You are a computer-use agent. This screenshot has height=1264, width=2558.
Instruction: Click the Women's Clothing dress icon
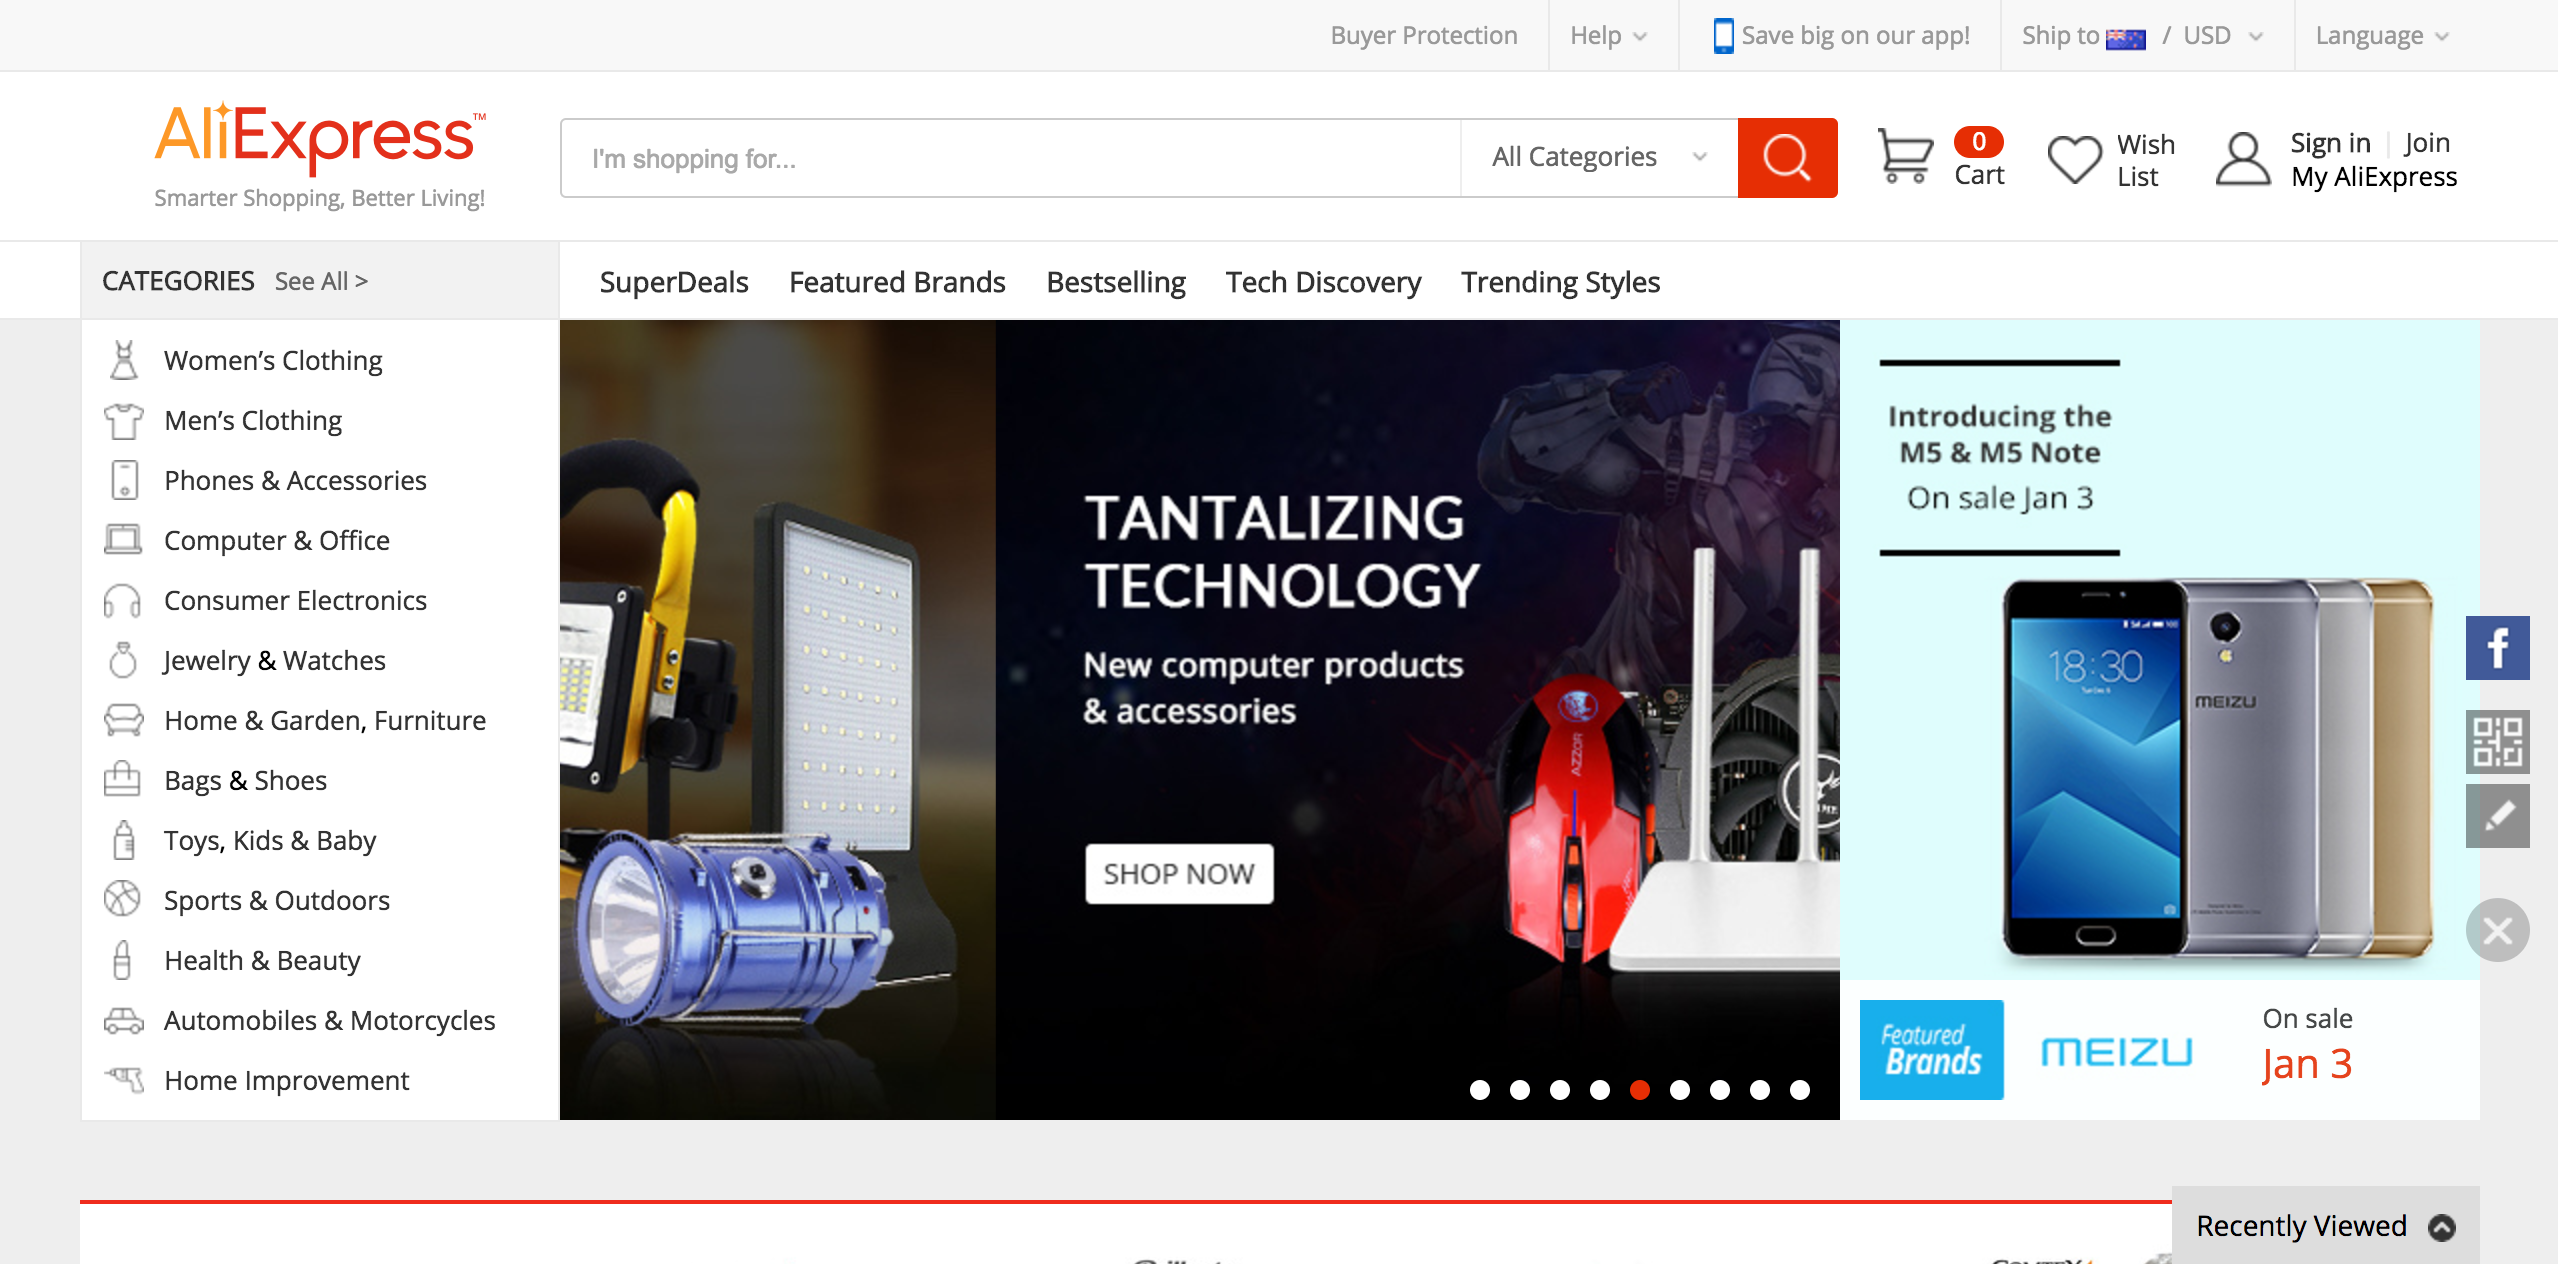coord(124,360)
